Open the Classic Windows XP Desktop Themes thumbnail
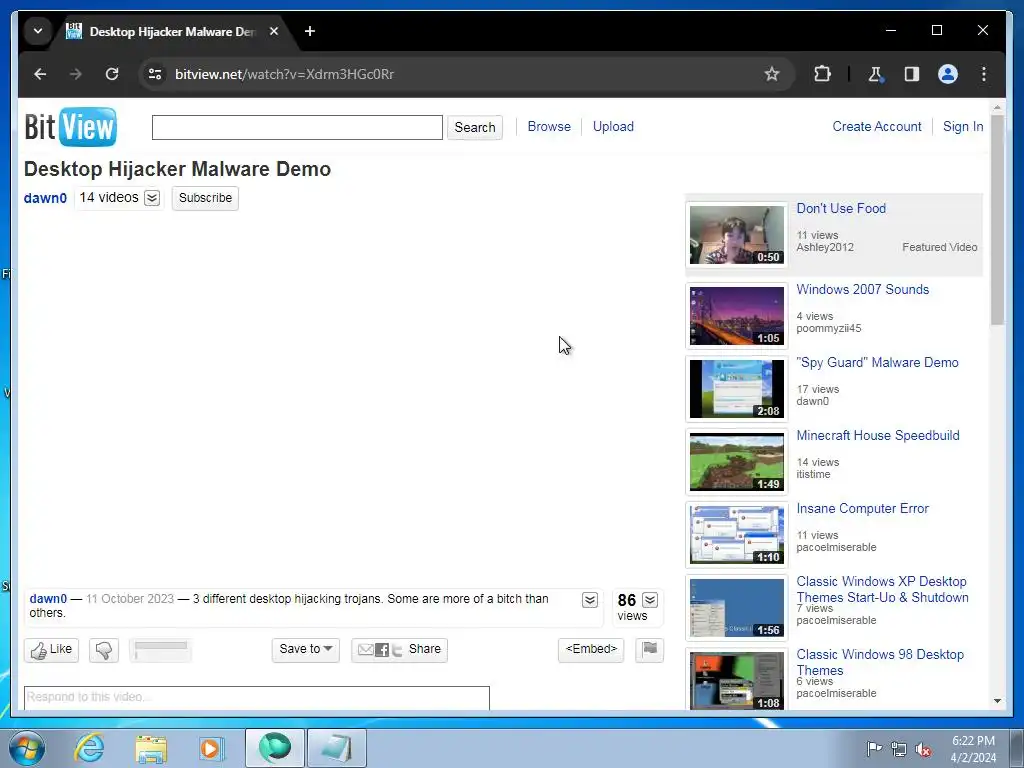This screenshot has height=768, width=1024. point(737,608)
